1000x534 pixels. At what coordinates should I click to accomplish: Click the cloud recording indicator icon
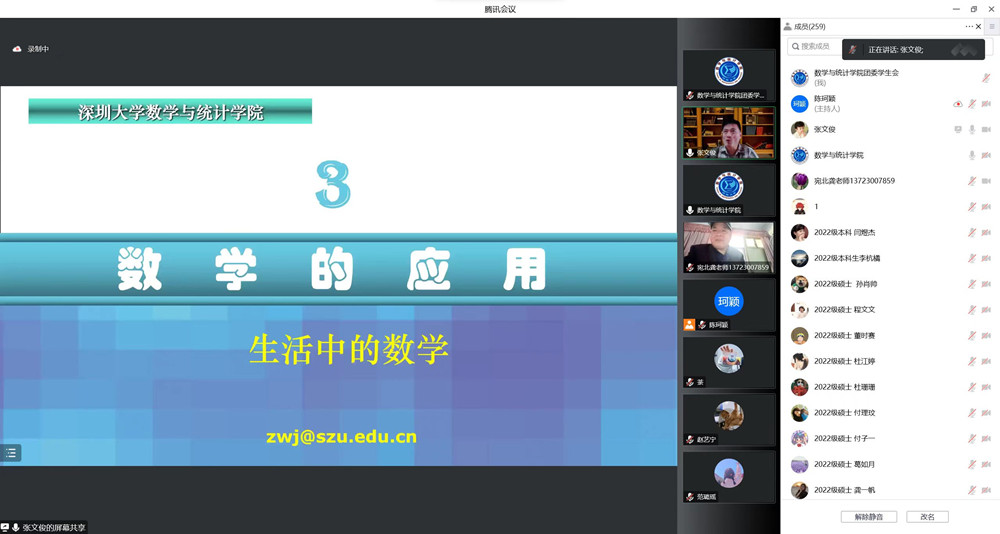click(17, 48)
